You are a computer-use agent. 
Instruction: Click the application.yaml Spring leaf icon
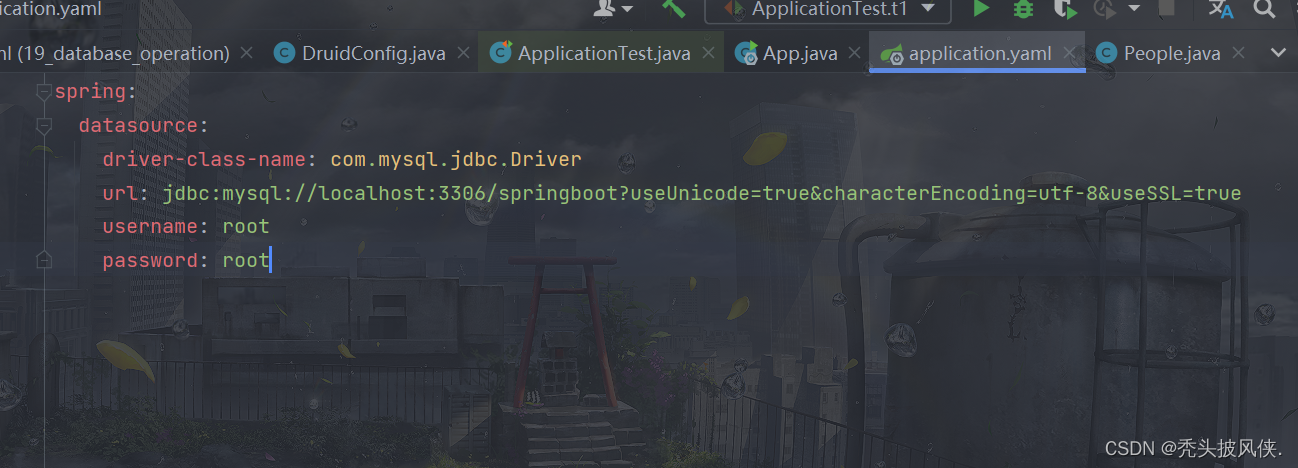(x=891, y=54)
